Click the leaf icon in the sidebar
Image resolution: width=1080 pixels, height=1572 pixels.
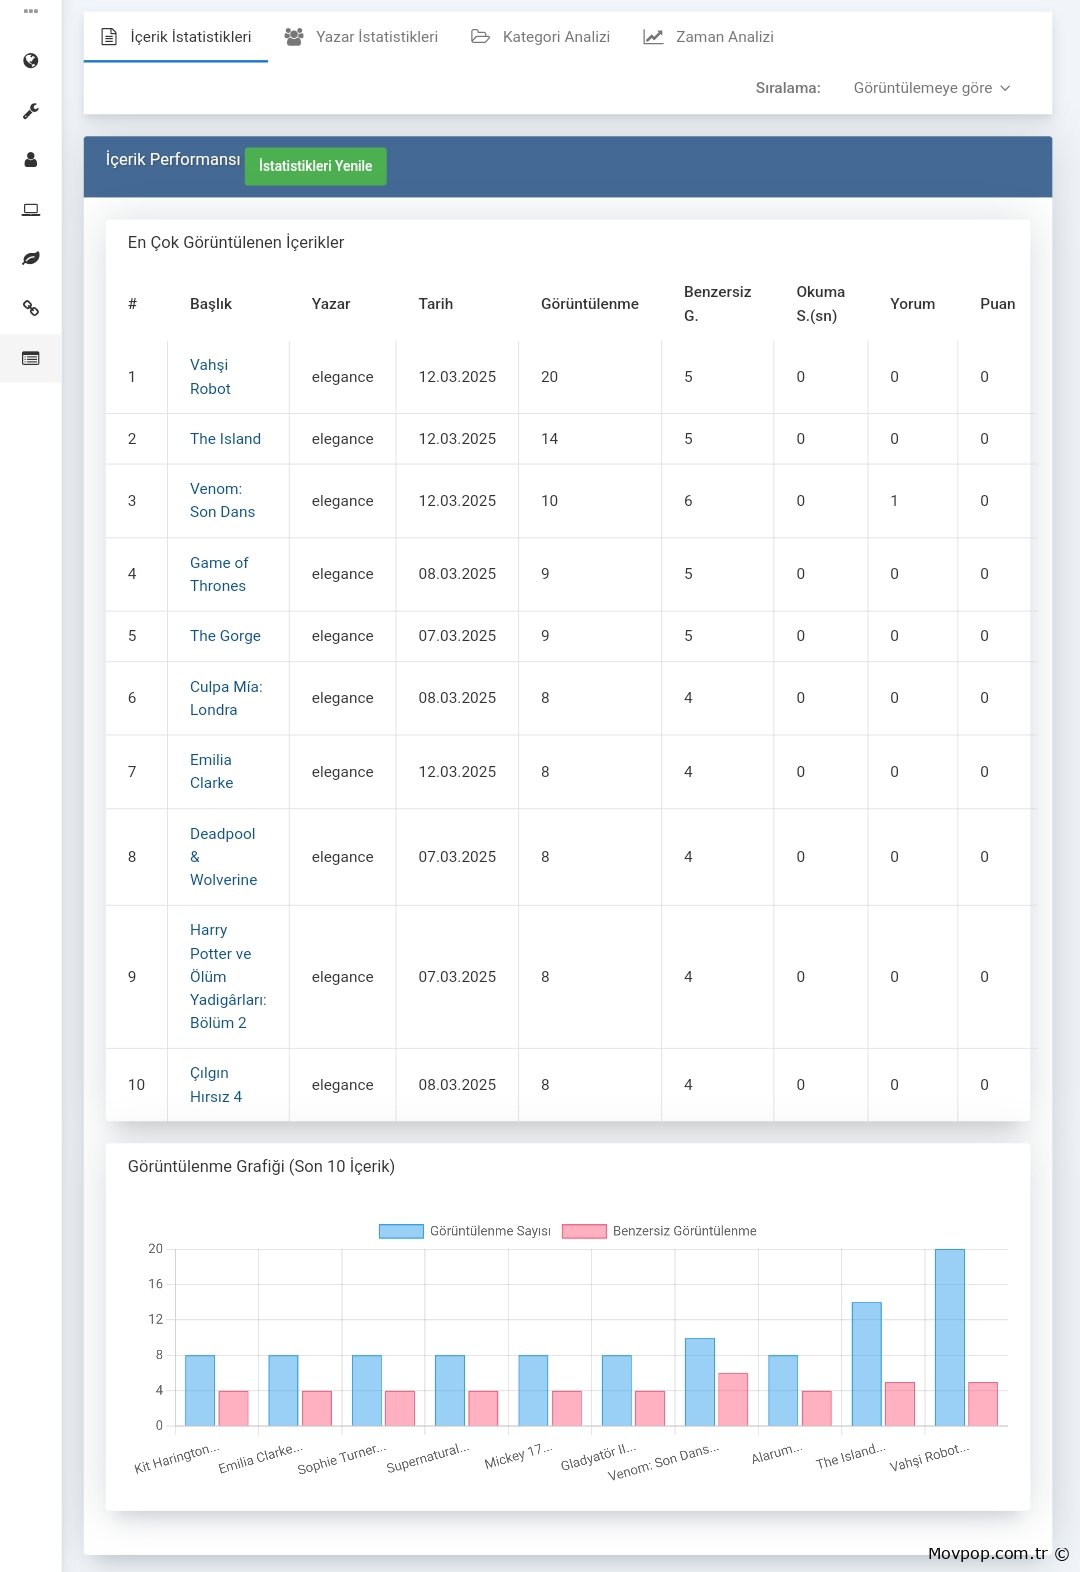pyautogui.click(x=31, y=258)
